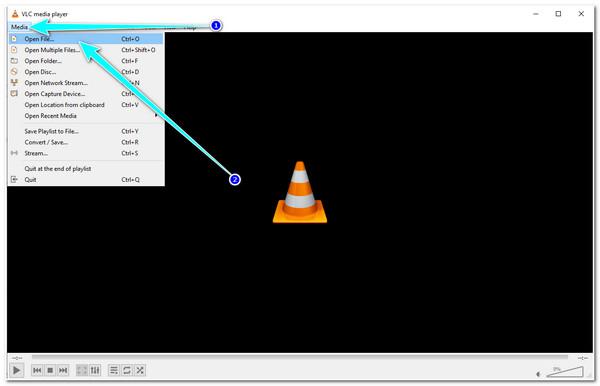Show extended settings equalizer icon
Image resolution: width=600 pixels, height=386 pixels.
[95, 370]
